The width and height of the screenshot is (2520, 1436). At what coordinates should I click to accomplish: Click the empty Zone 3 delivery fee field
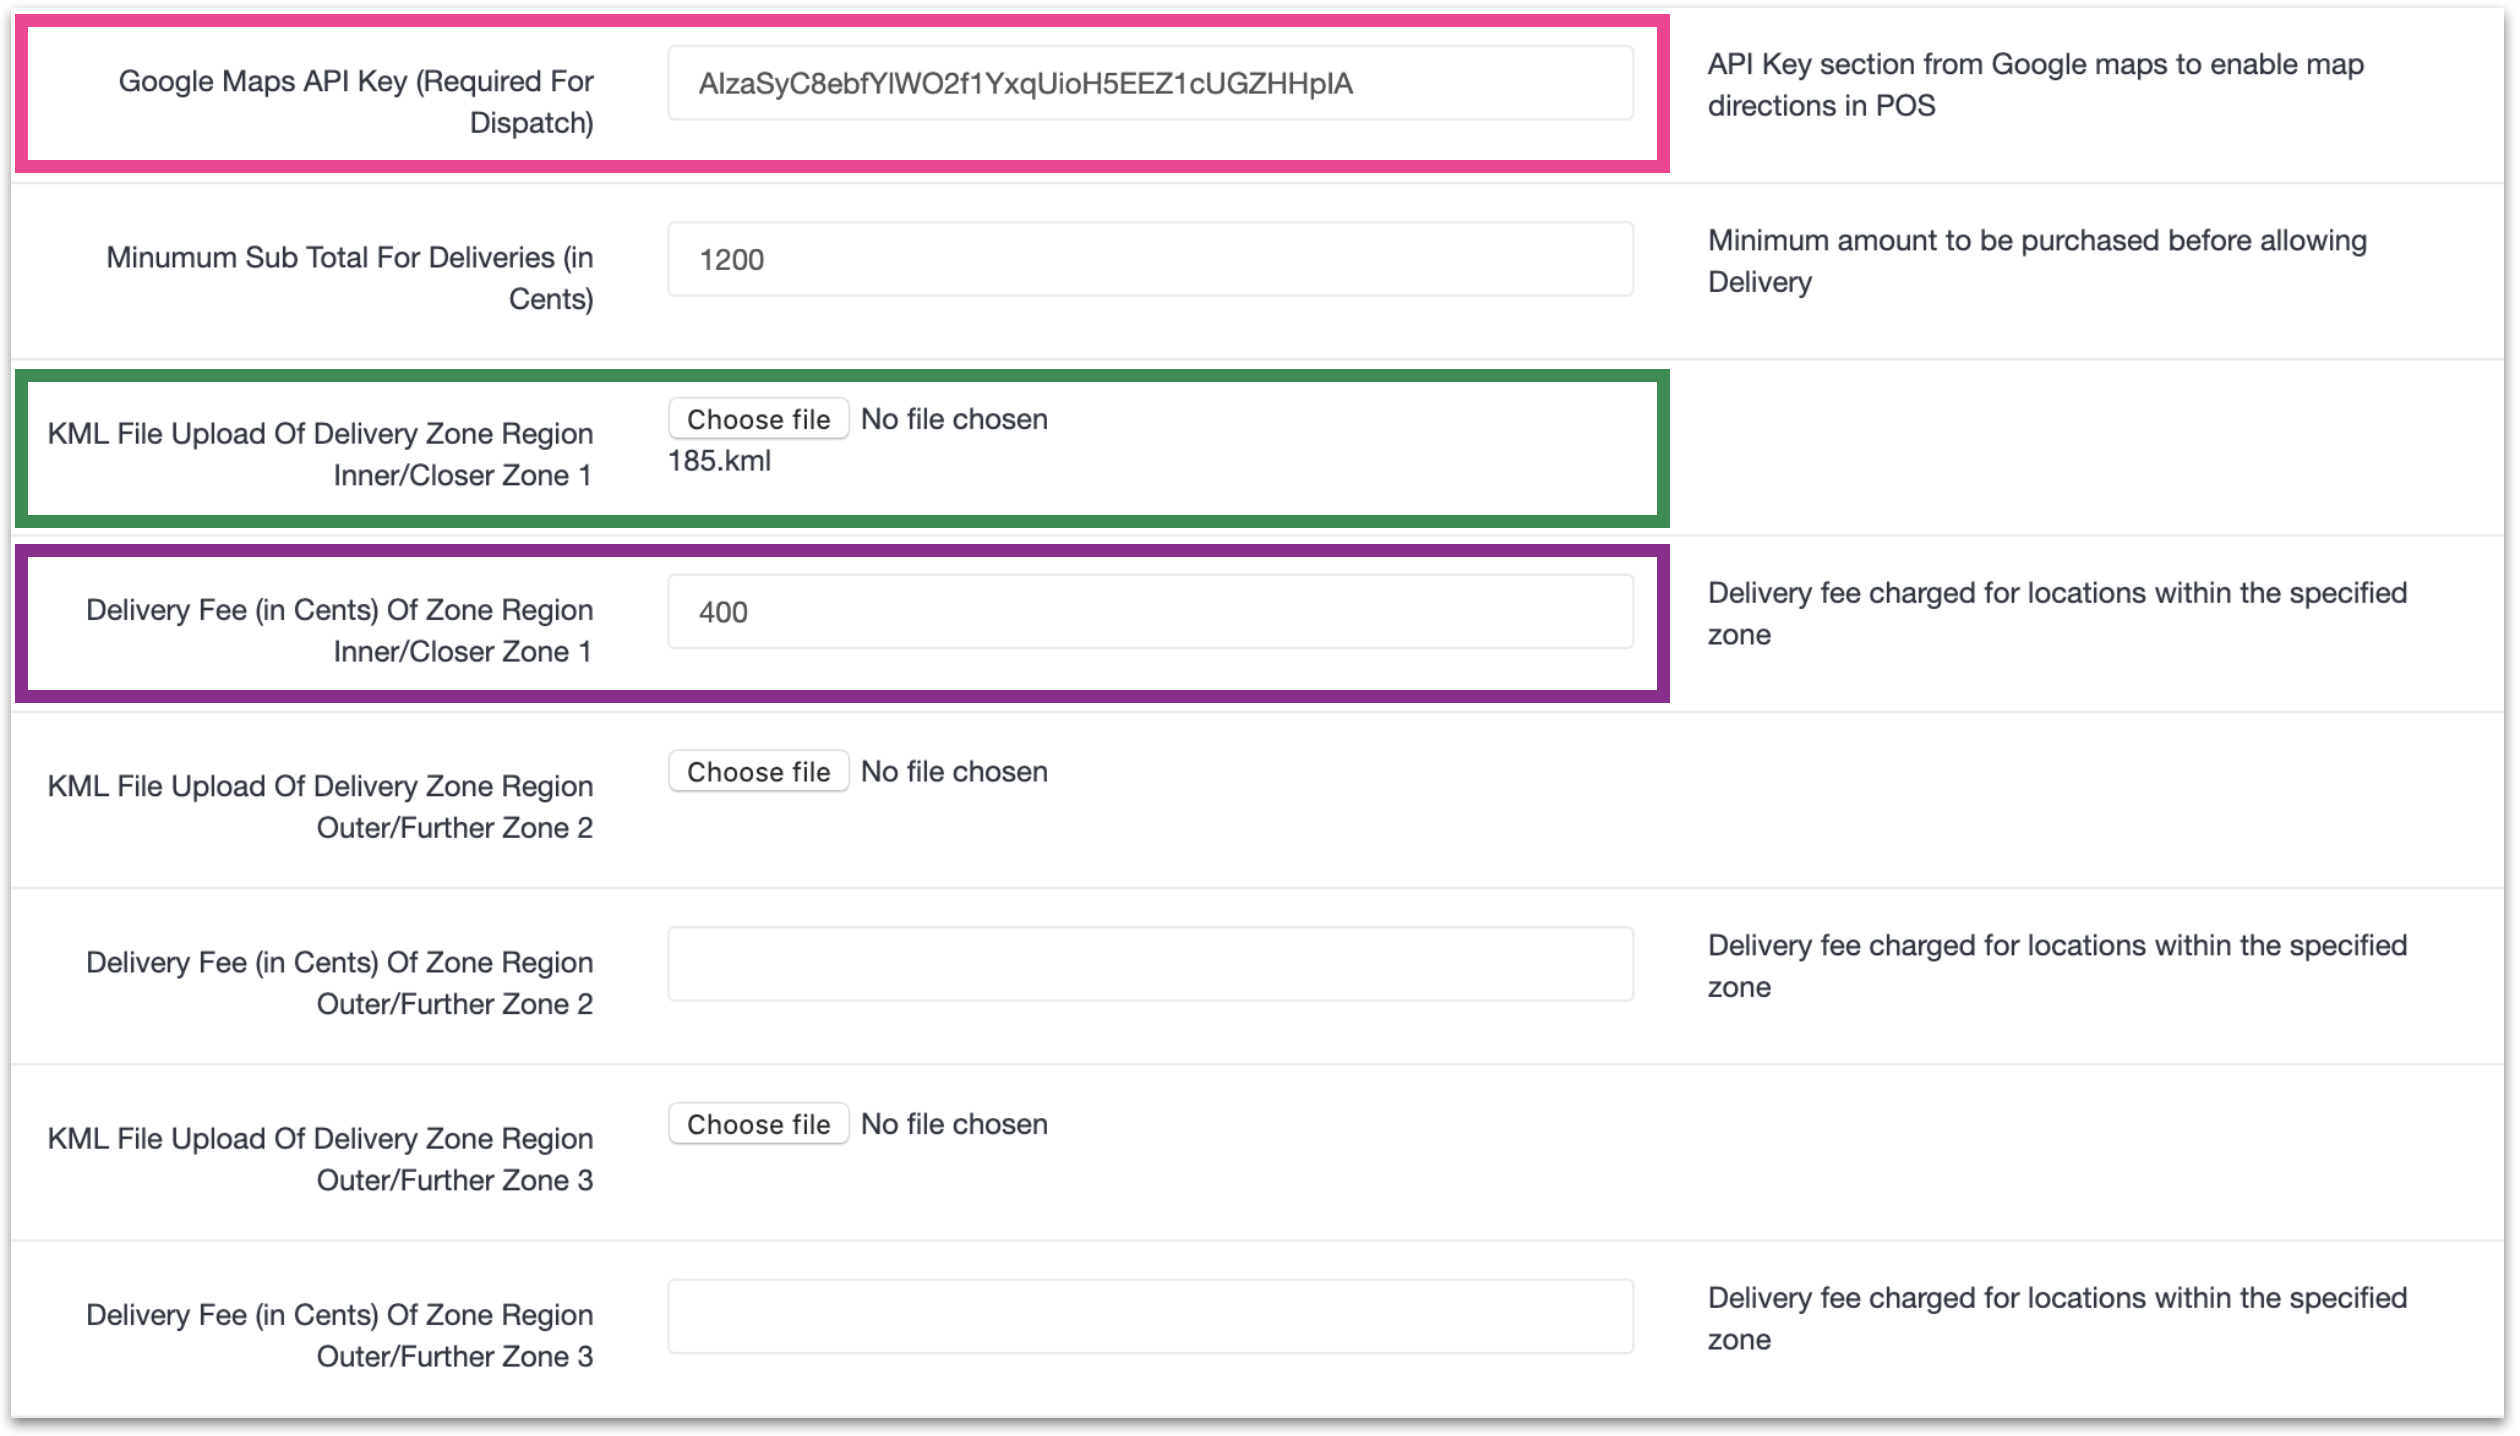point(1150,1316)
